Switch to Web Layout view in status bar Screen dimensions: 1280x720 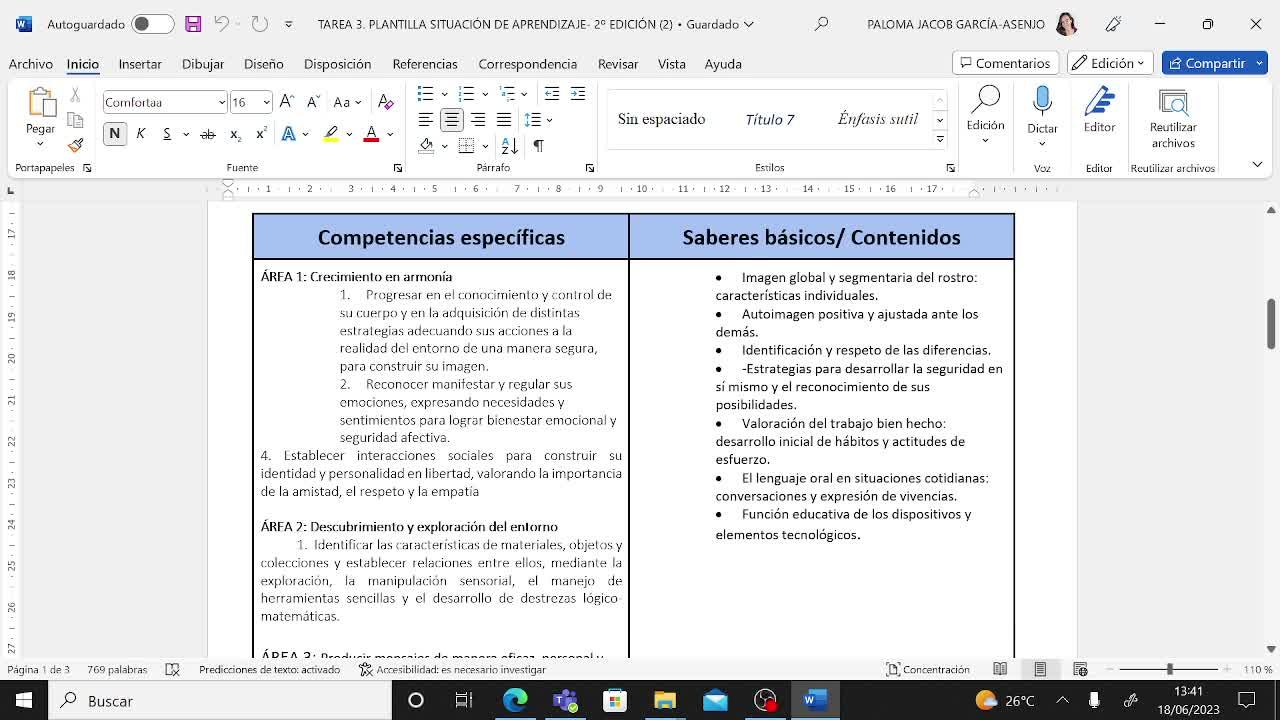click(1080, 670)
